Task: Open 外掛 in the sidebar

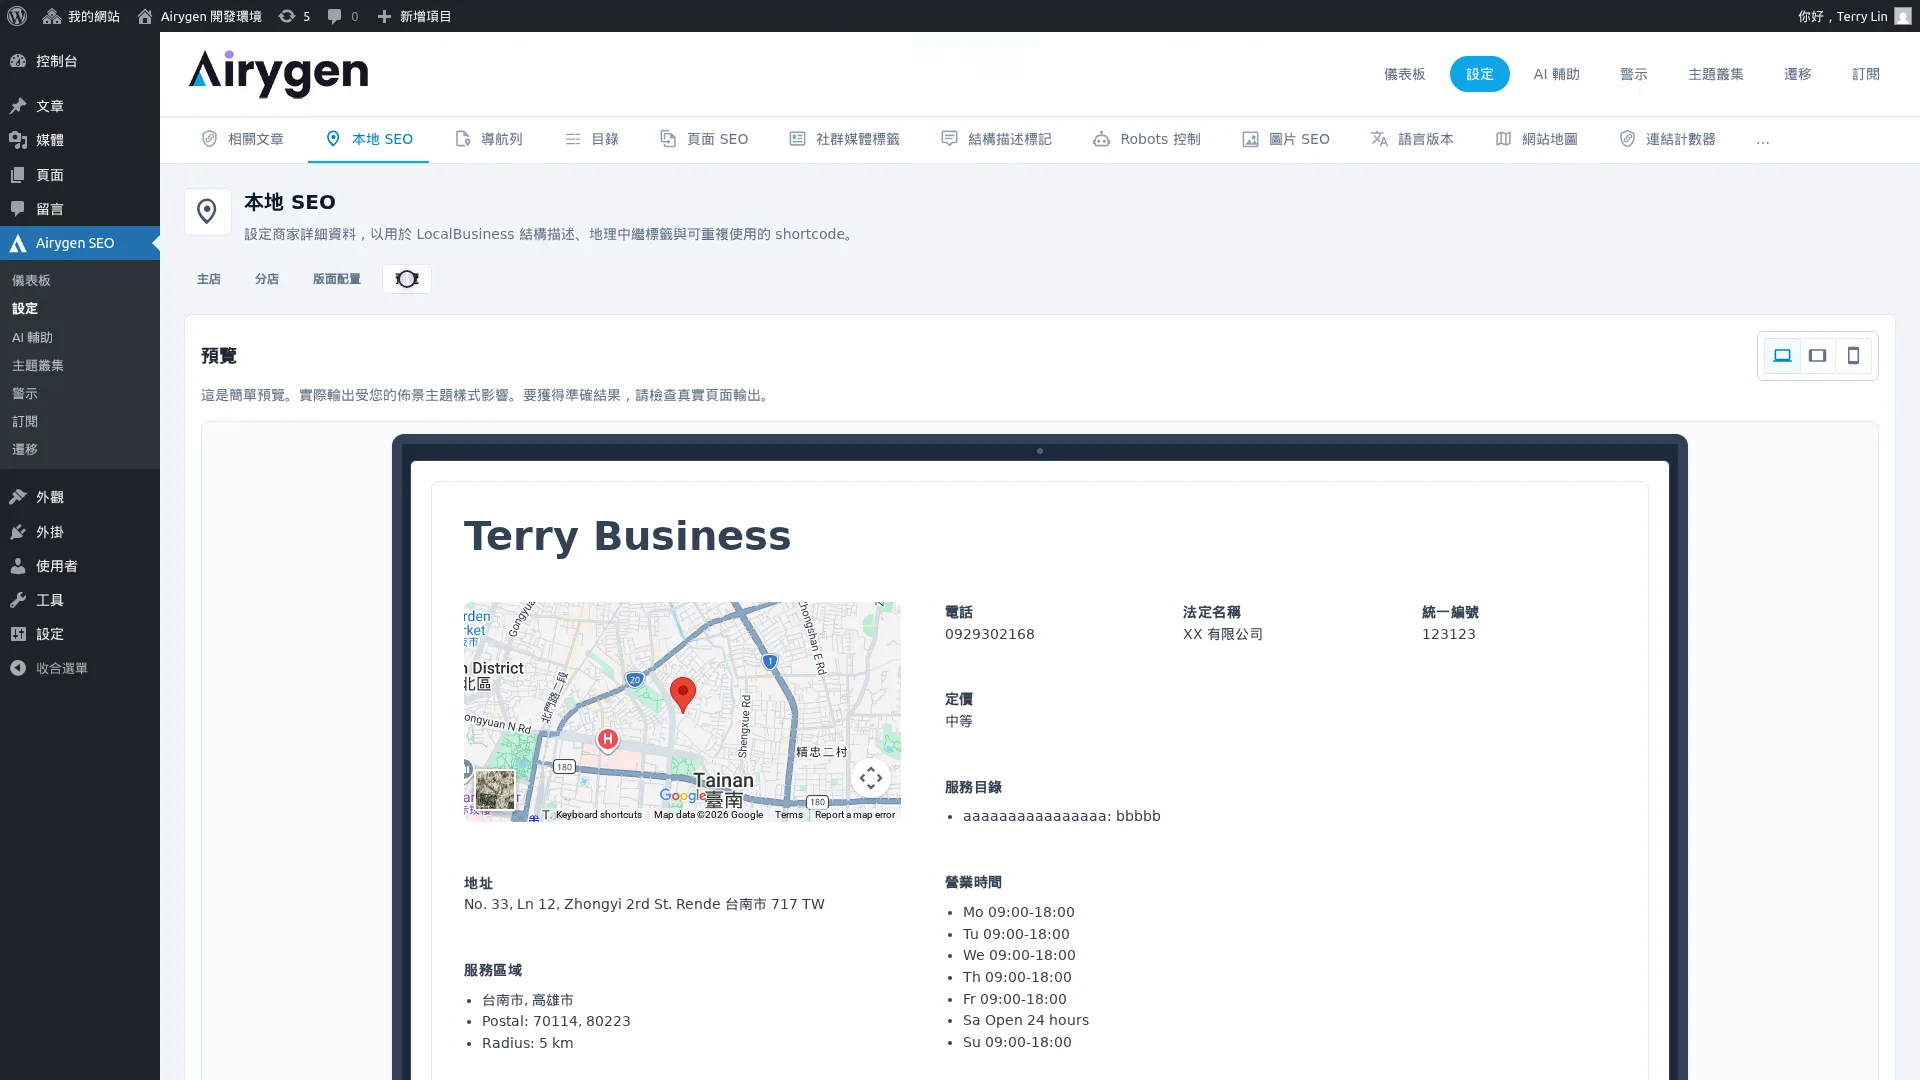Action: click(80, 532)
